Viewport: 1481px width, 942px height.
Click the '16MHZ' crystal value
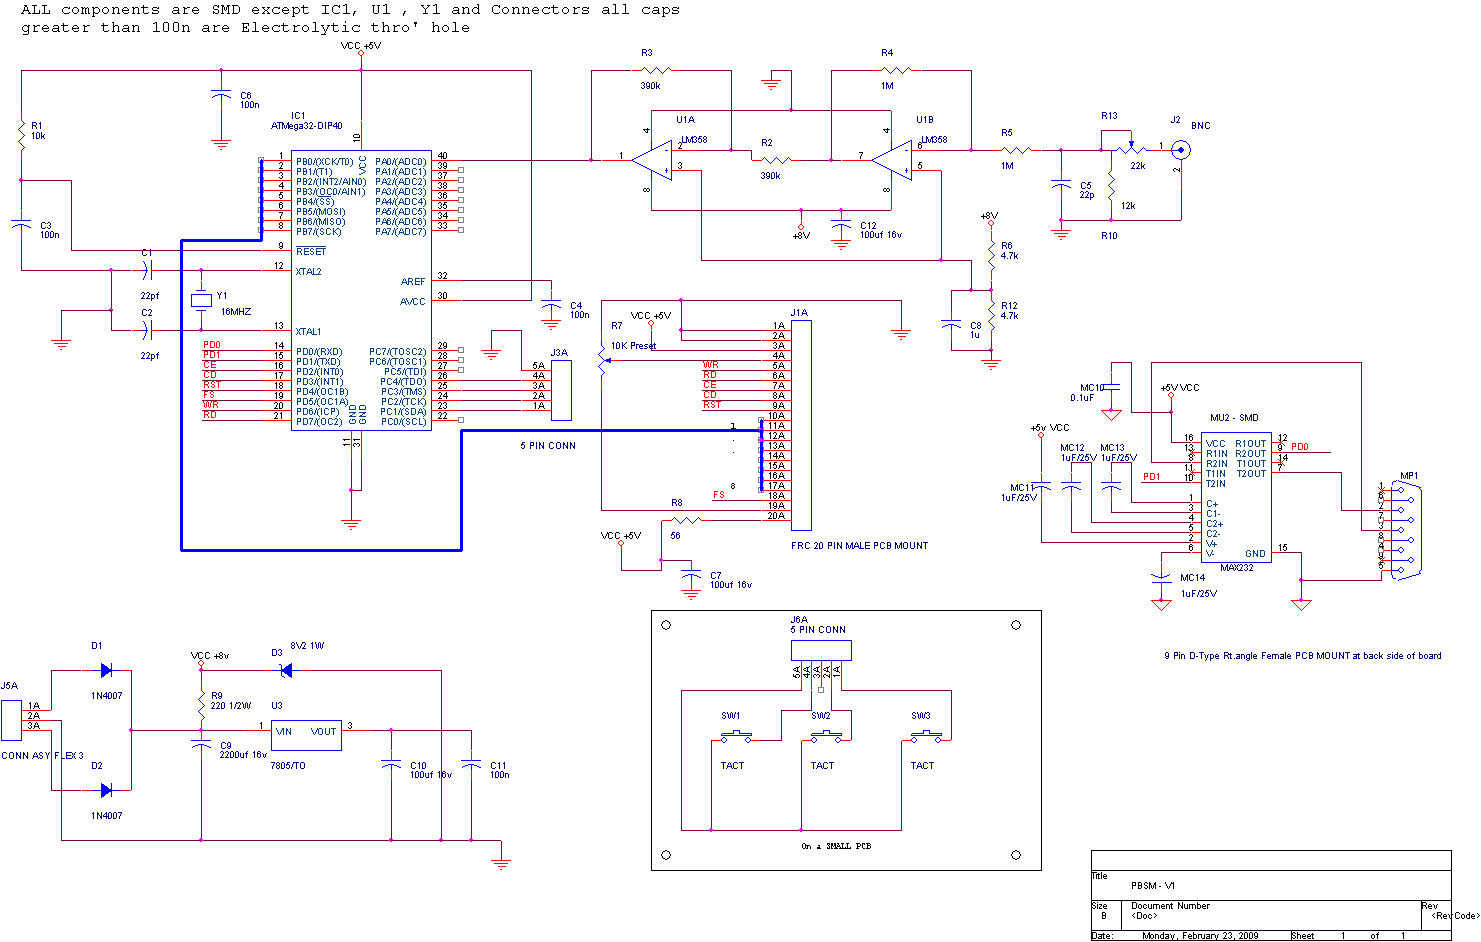236,312
